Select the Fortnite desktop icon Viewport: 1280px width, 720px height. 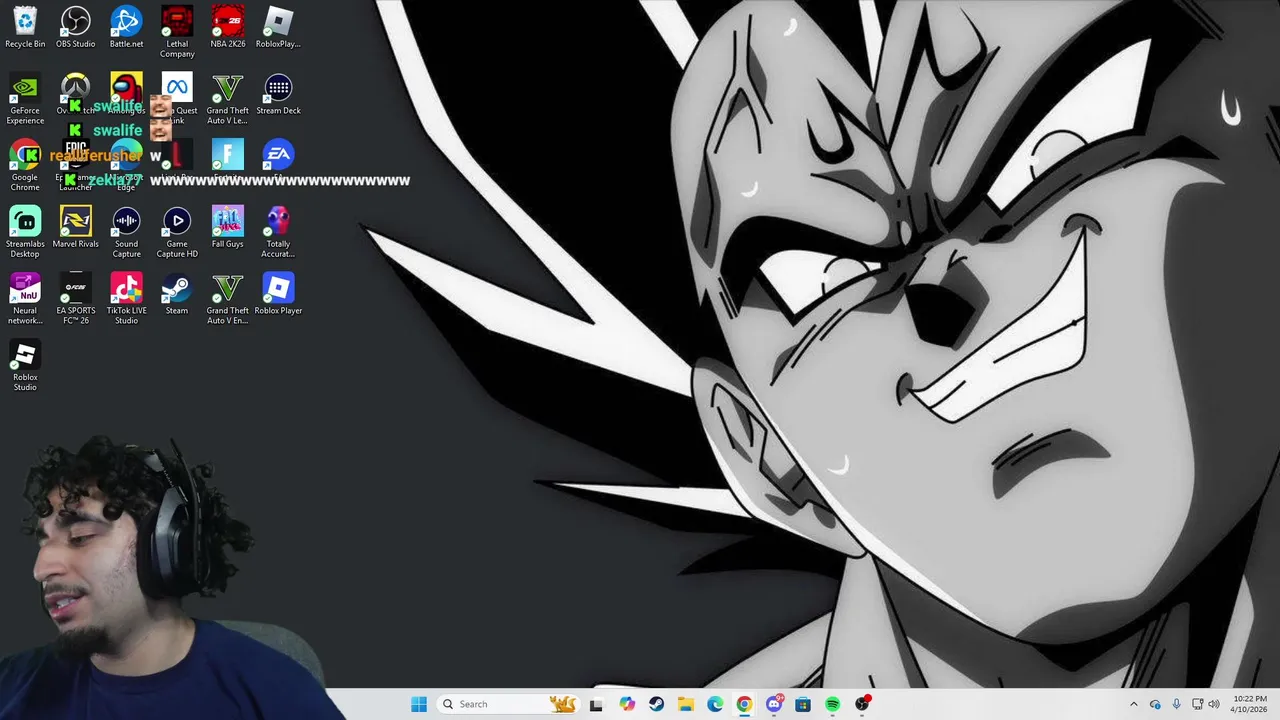coord(228,160)
